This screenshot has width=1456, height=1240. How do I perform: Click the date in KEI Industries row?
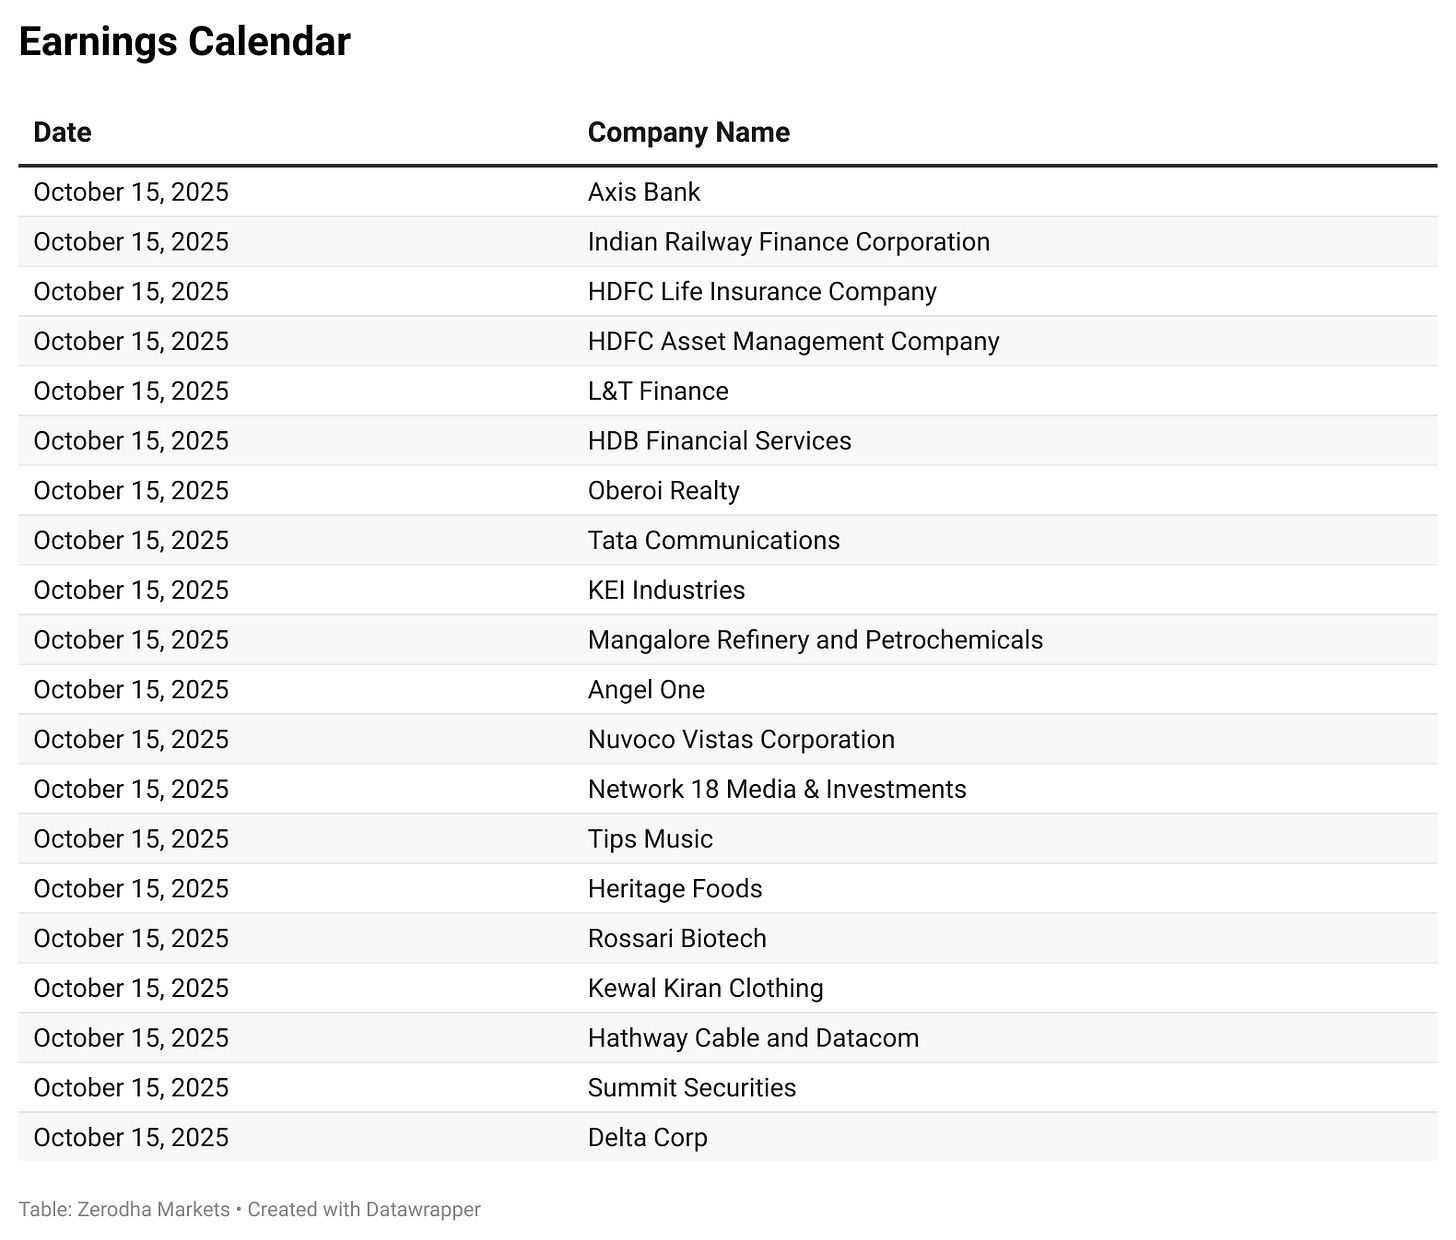(131, 590)
